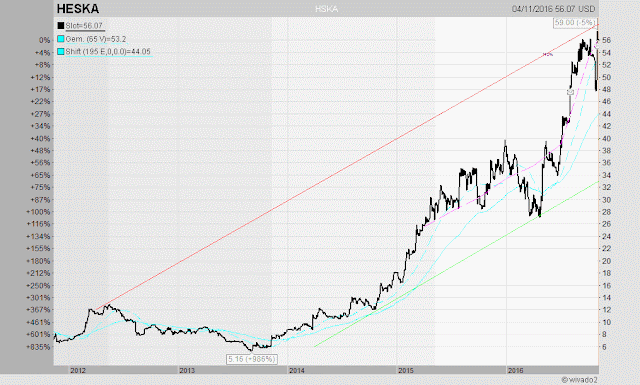The image size is (640, 385).
Task: Click the +12% label on the percent axis
Action: point(41,77)
